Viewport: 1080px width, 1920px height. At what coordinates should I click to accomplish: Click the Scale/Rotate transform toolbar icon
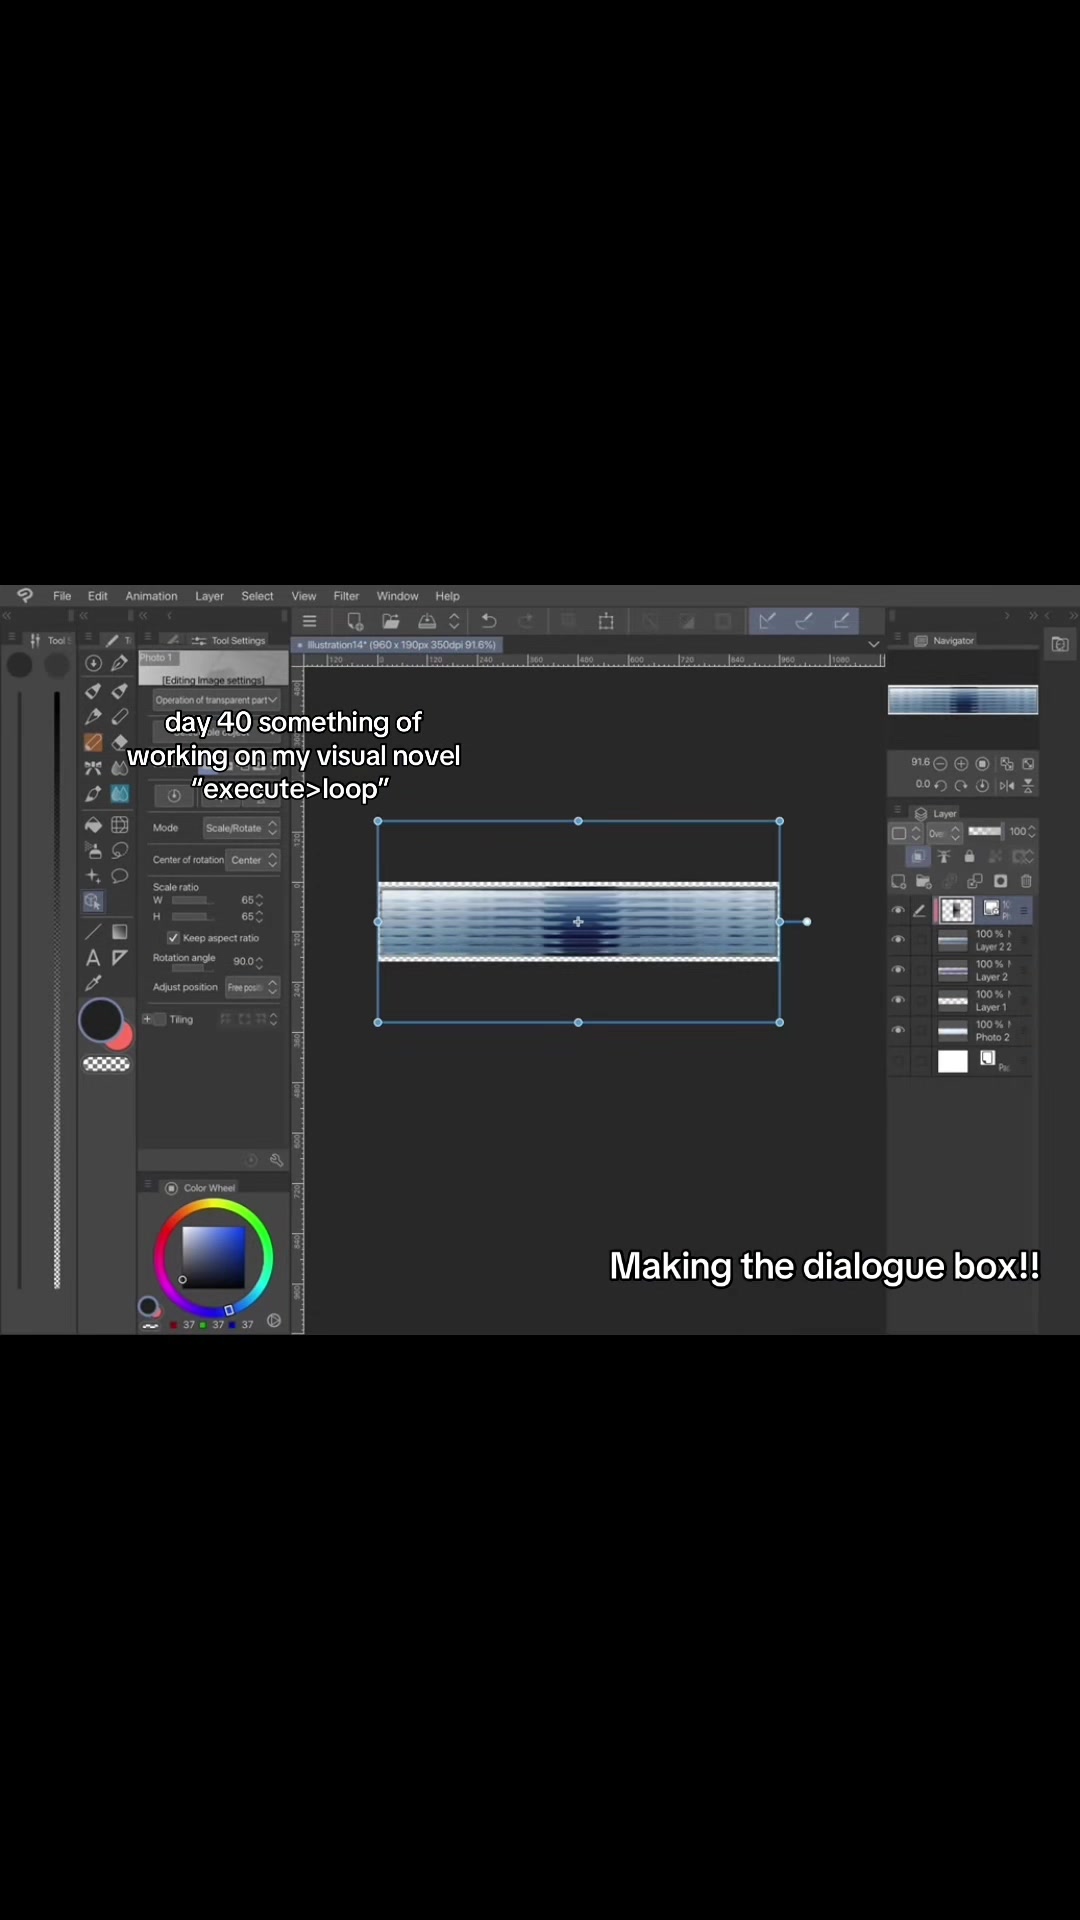pos(606,621)
